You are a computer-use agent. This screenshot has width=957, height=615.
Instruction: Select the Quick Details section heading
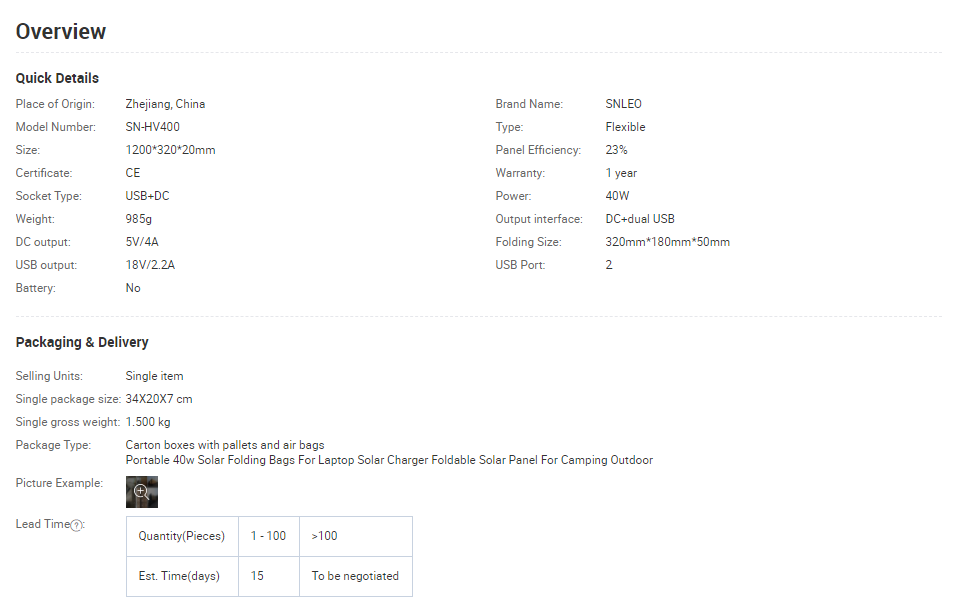click(x=57, y=78)
